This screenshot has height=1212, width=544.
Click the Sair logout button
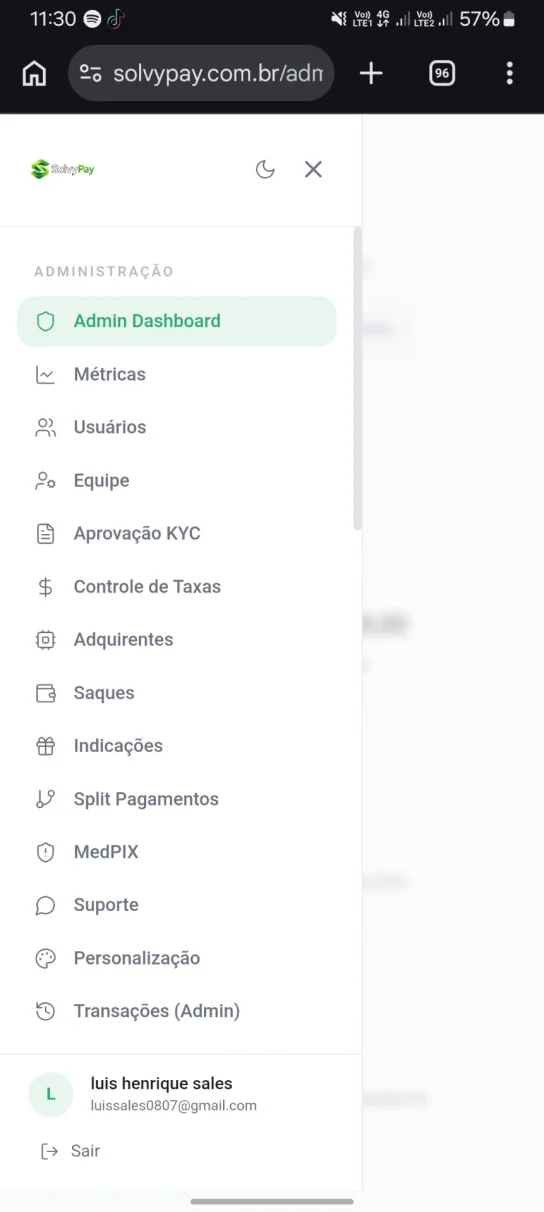[x=70, y=1151]
